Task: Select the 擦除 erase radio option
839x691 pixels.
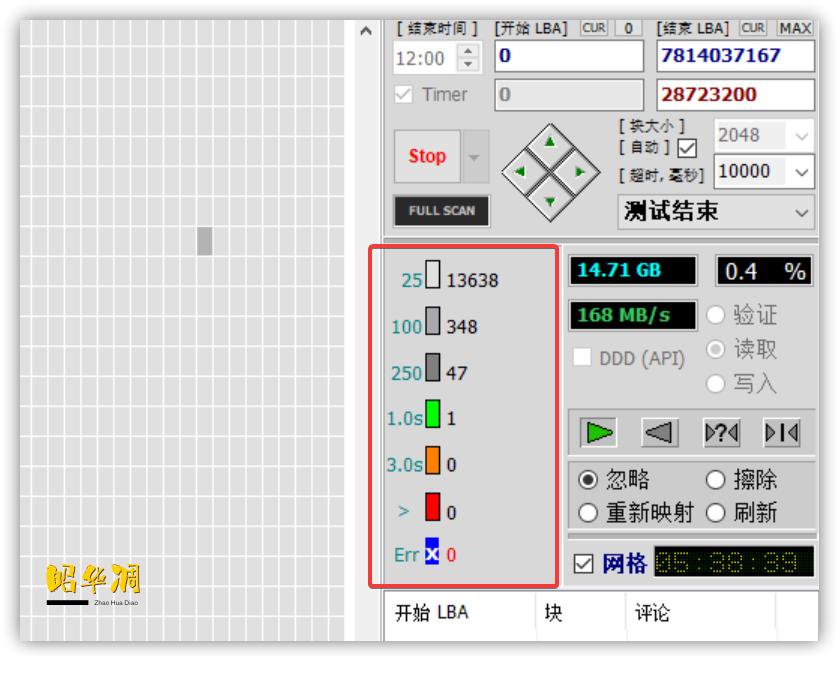Action: (x=715, y=480)
